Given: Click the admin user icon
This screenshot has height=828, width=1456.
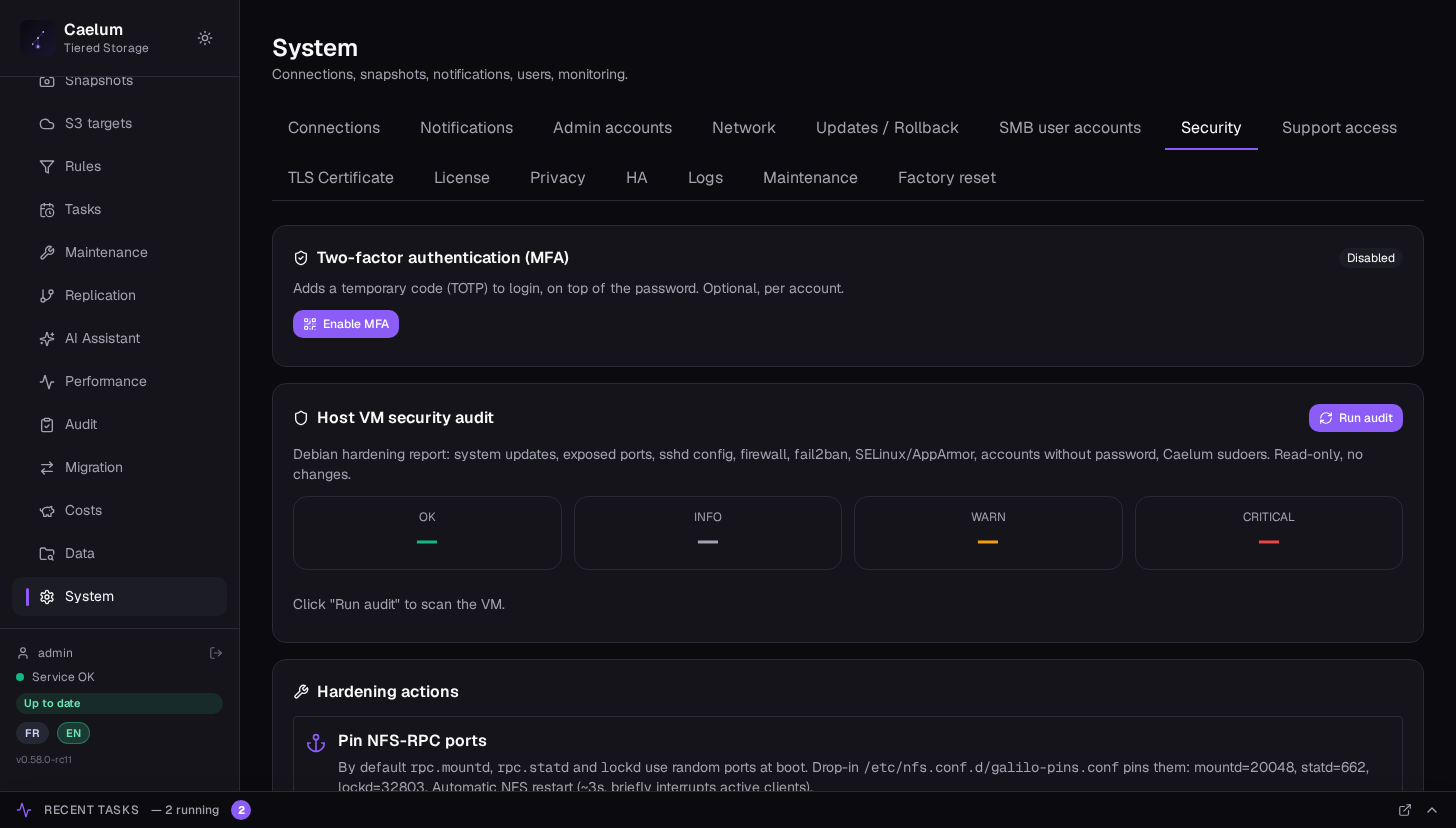Looking at the screenshot, I should [x=23, y=653].
